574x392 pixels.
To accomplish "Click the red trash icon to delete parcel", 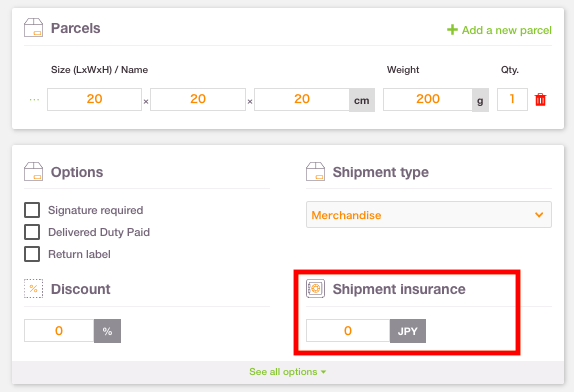I will 540,100.
